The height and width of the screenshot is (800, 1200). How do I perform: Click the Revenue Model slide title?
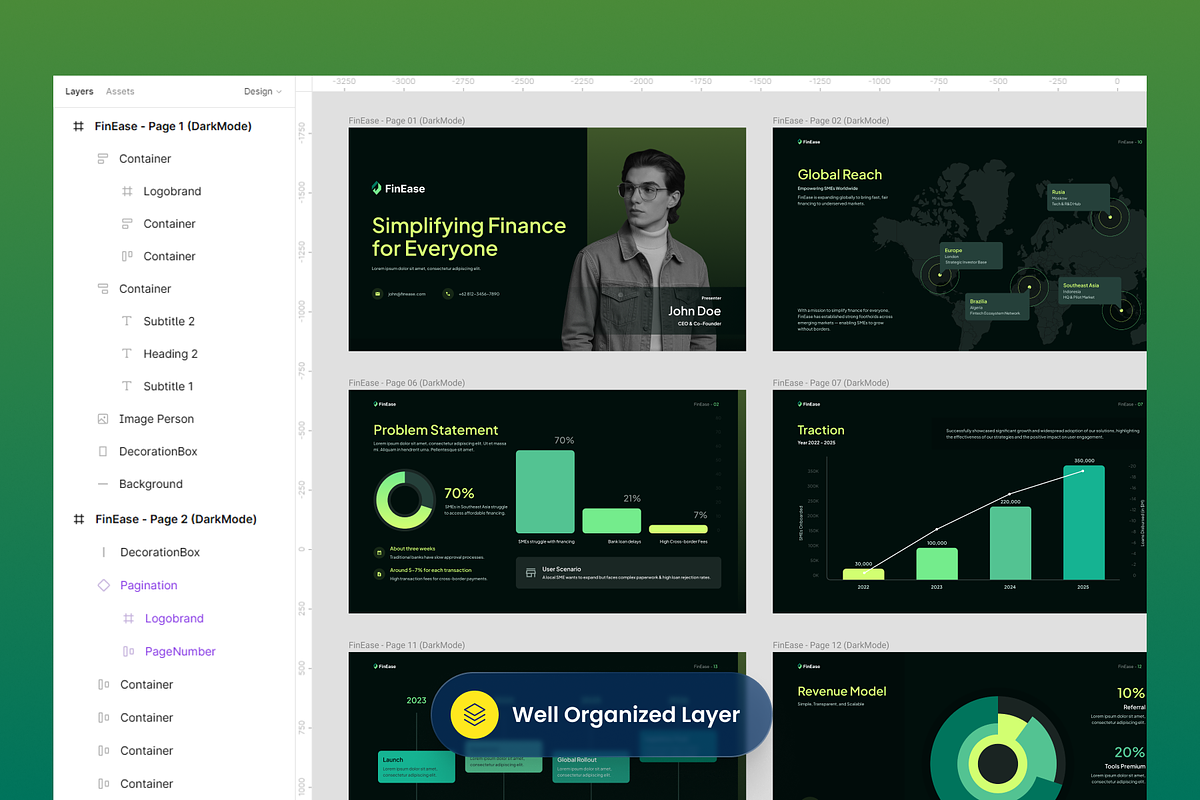(x=842, y=691)
